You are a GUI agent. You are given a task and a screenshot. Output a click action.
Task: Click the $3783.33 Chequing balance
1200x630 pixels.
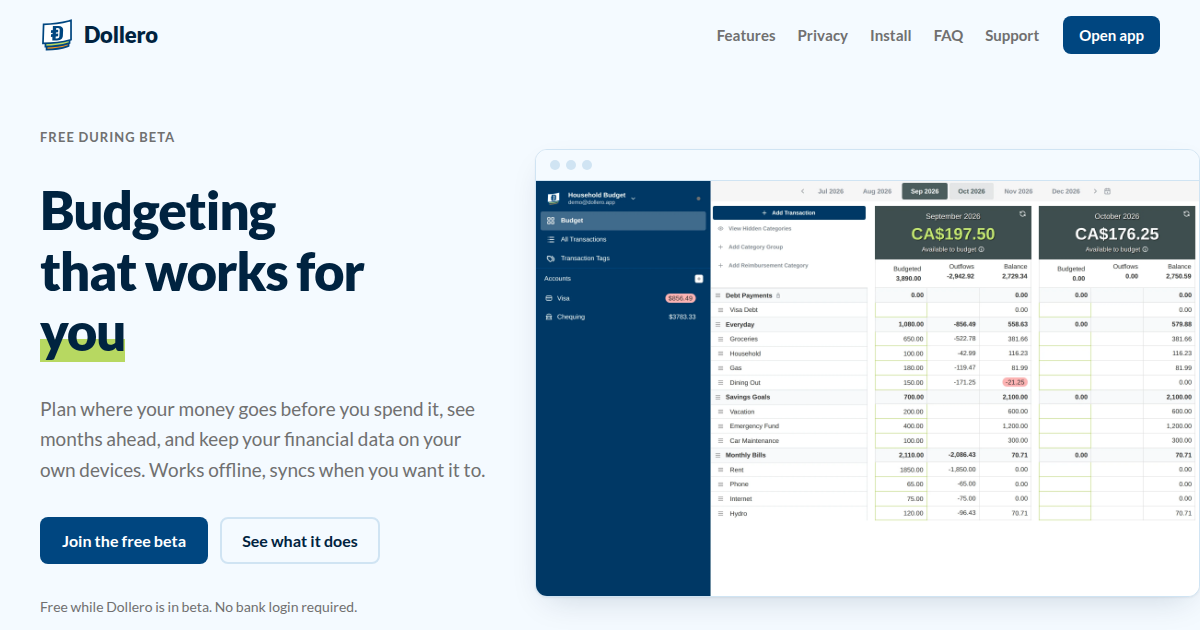pos(682,317)
